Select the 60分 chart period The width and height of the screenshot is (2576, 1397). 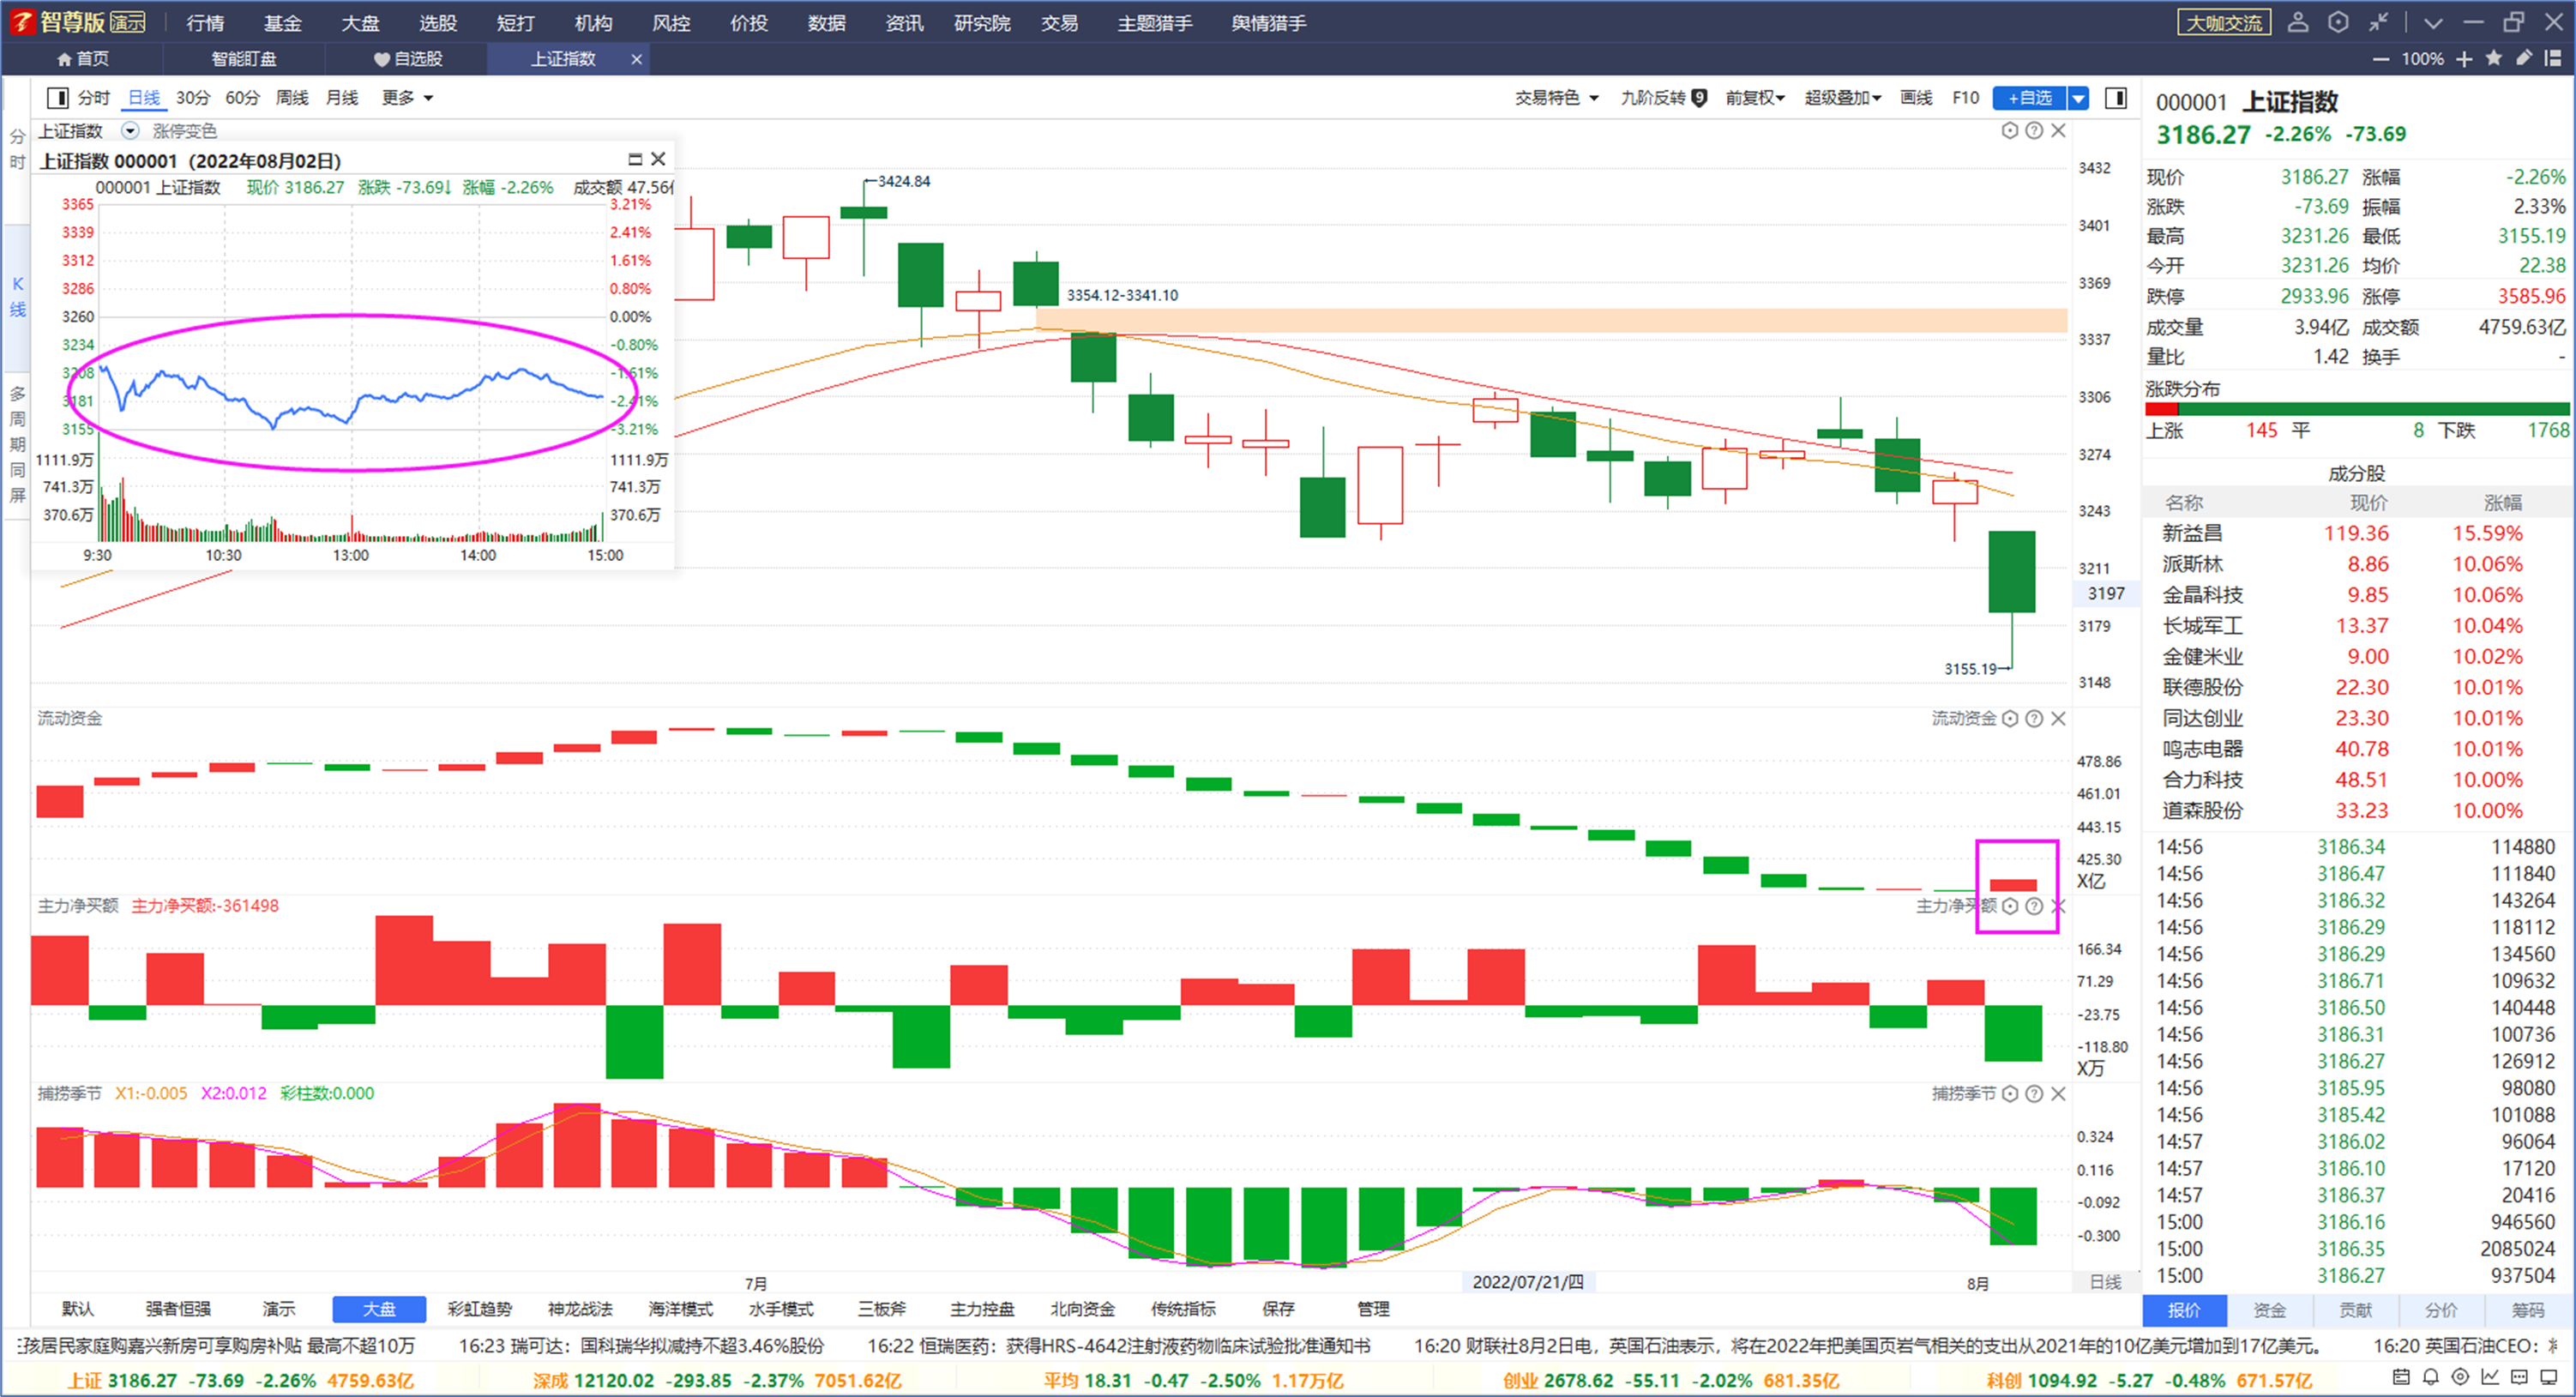(x=242, y=97)
